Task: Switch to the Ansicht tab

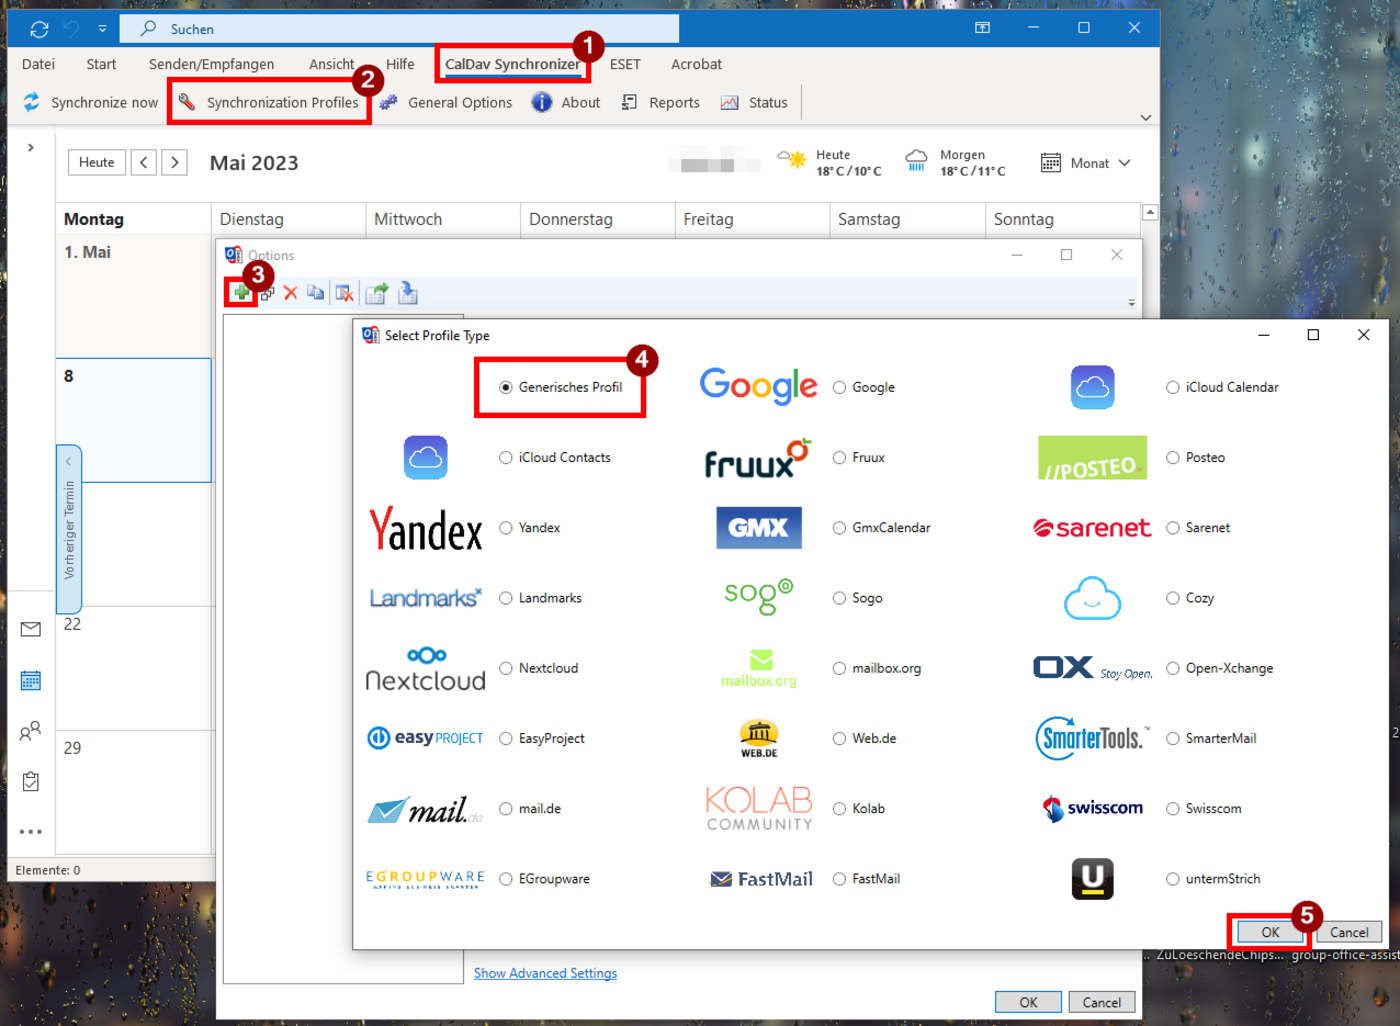Action: pyautogui.click(x=331, y=64)
